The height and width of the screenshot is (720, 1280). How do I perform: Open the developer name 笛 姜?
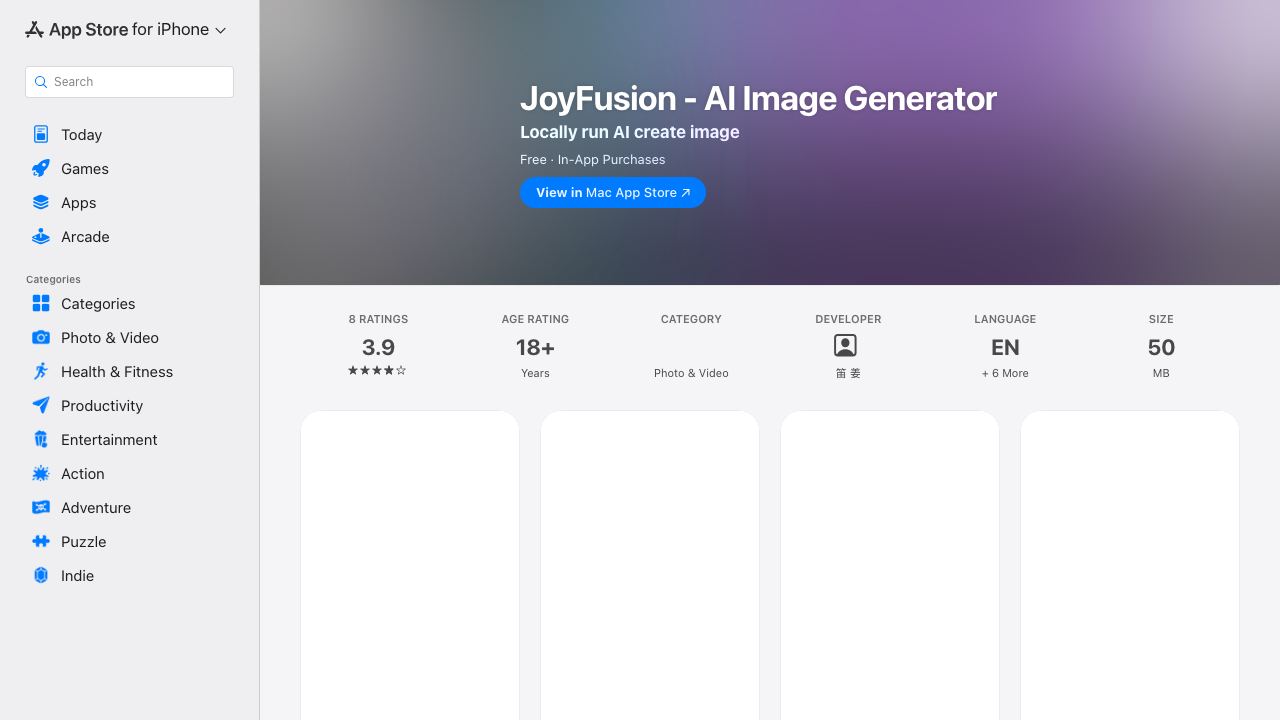pyautogui.click(x=848, y=373)
